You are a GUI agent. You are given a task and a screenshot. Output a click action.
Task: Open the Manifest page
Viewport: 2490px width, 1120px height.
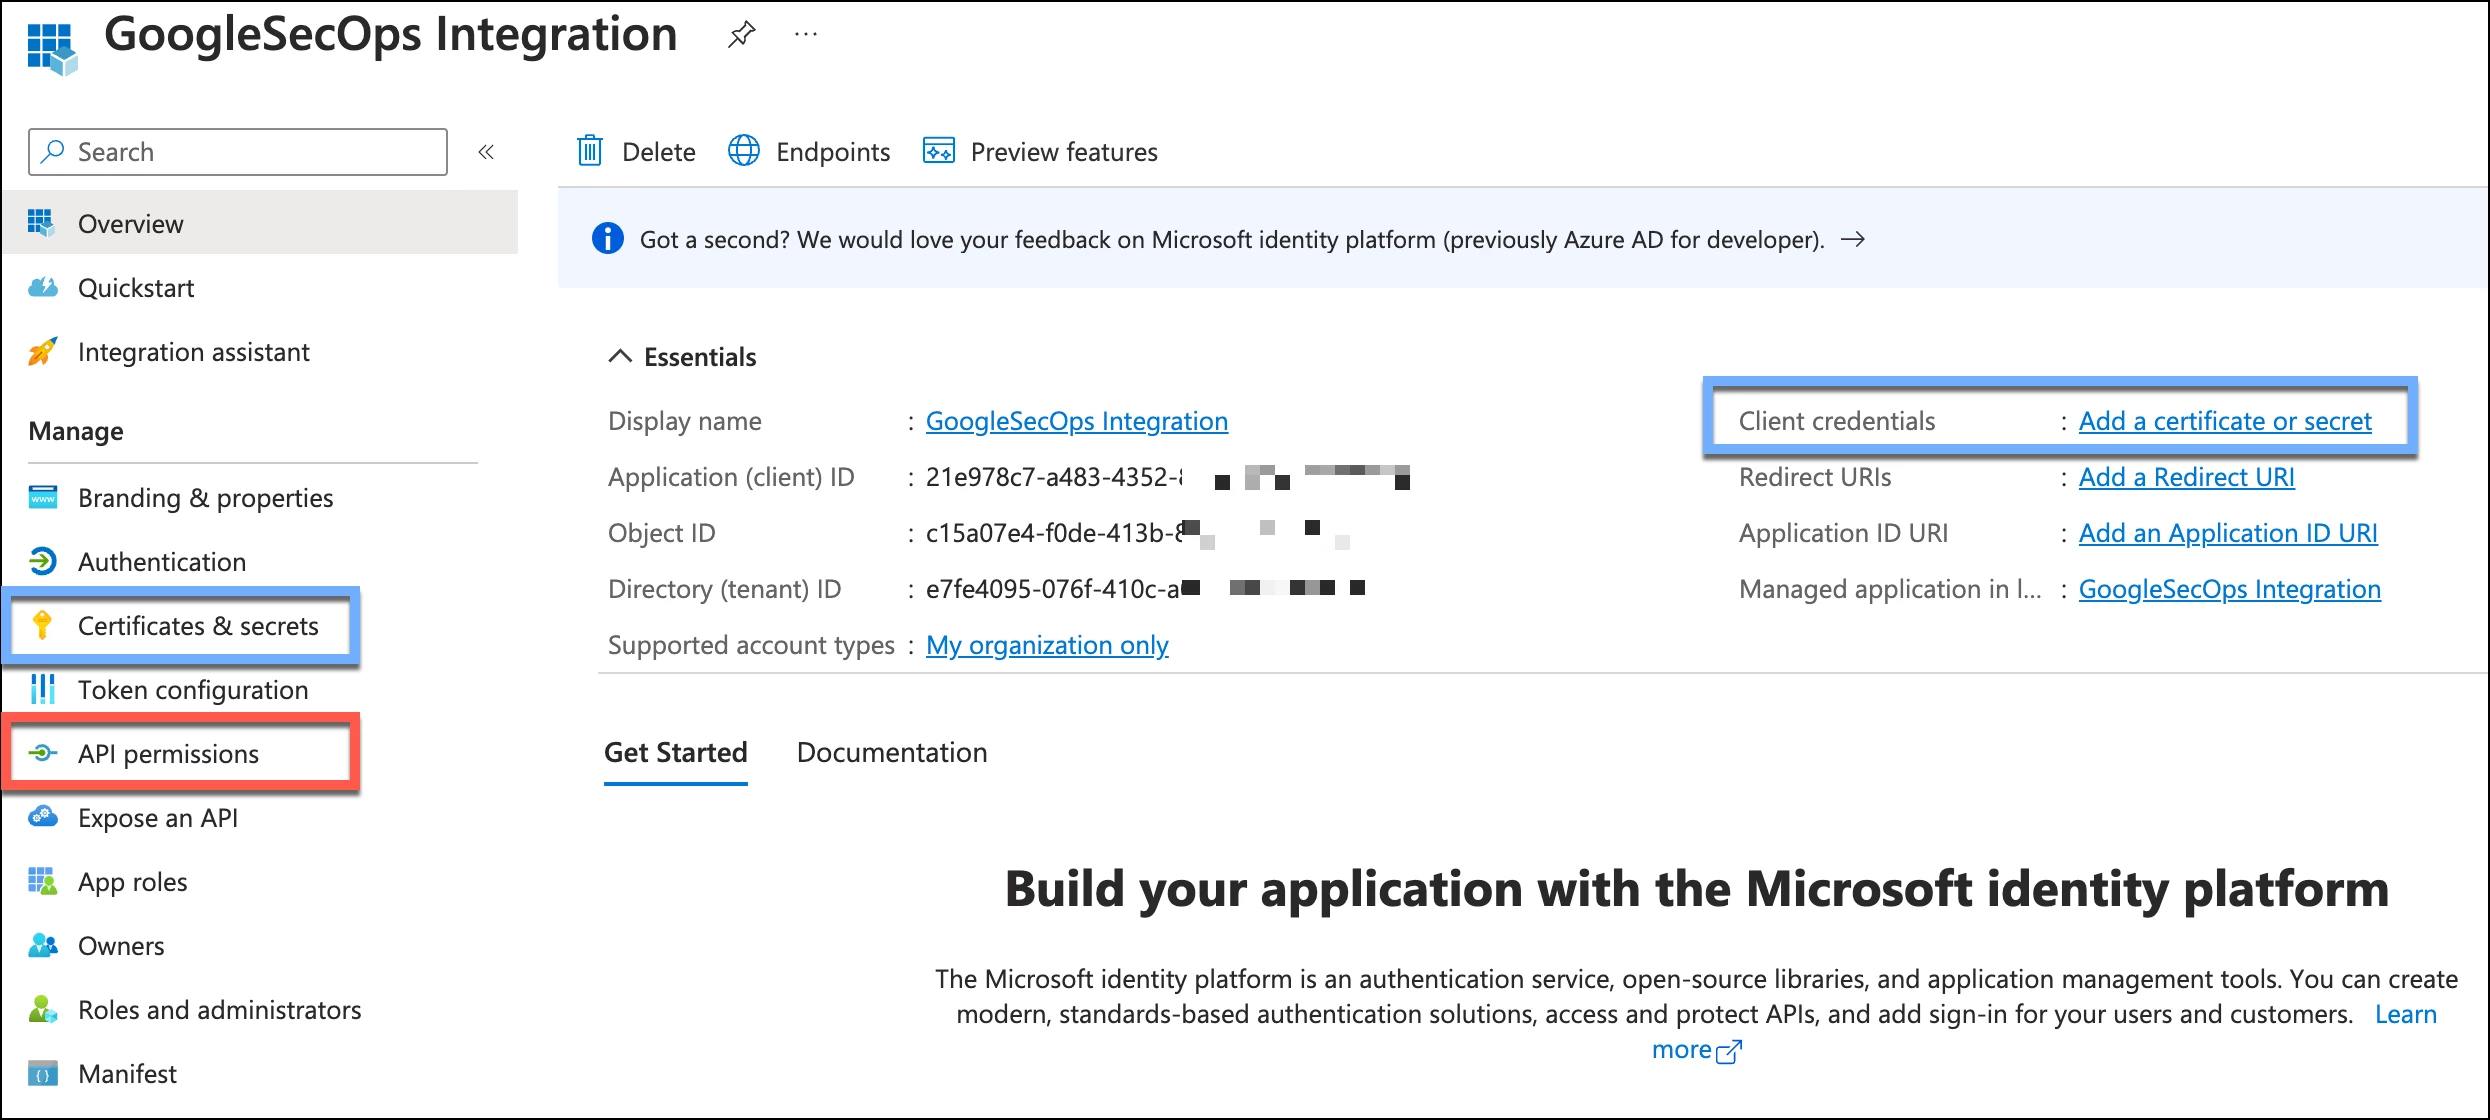point(128,1074)
